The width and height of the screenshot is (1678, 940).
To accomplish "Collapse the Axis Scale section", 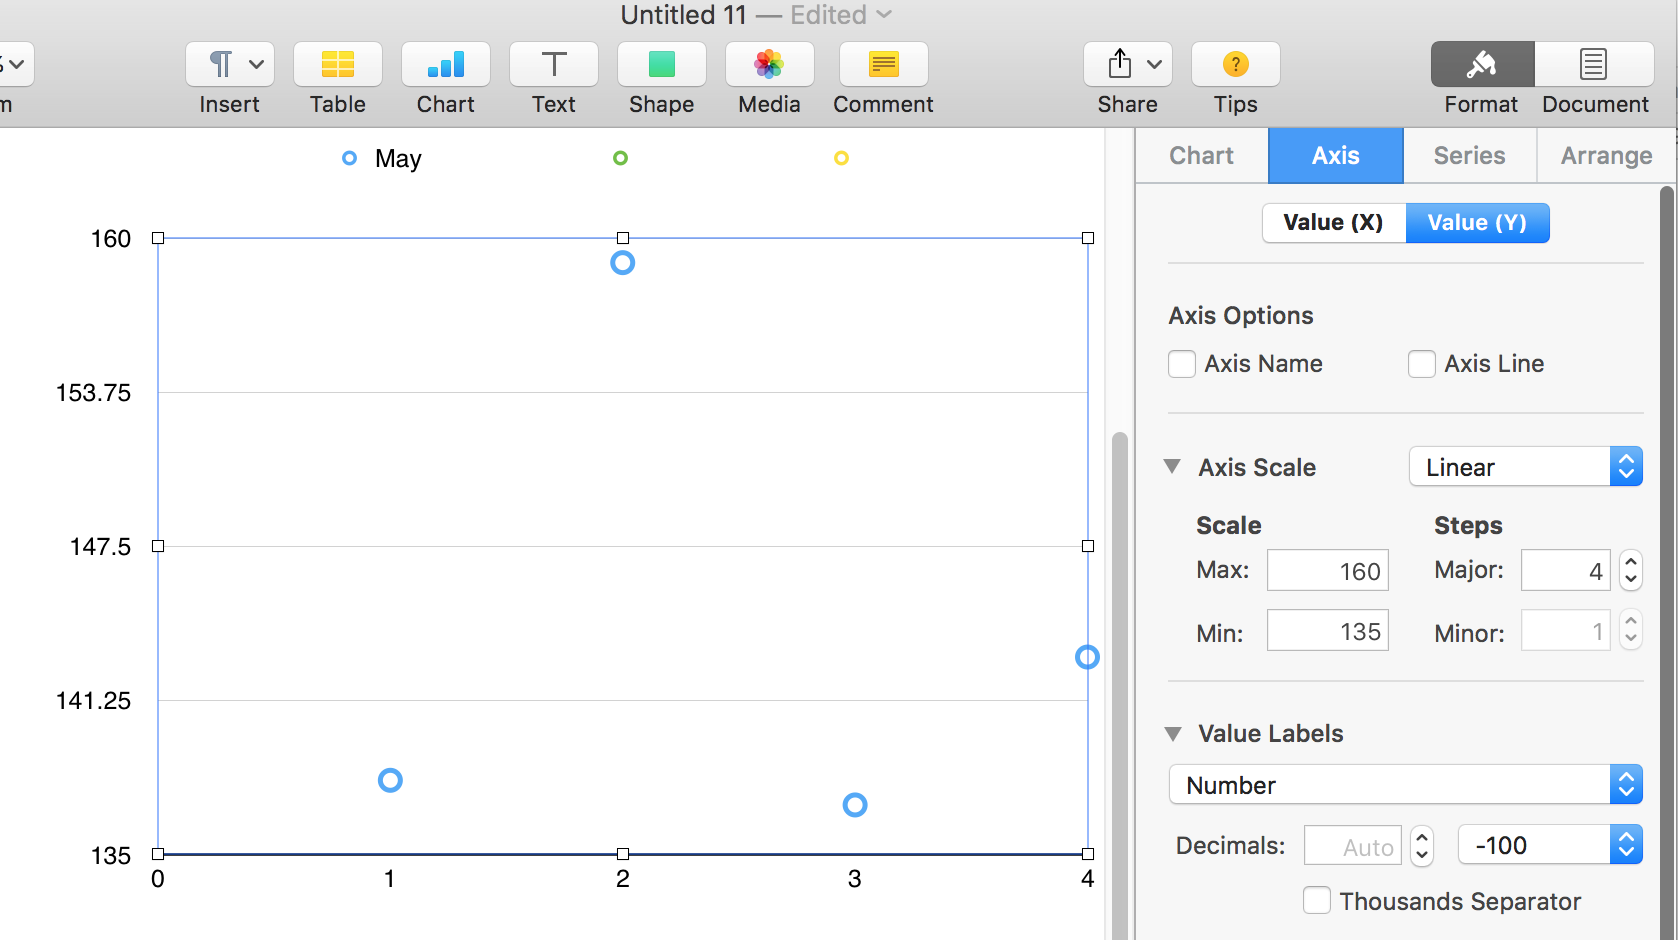I will click(1173, 467).
